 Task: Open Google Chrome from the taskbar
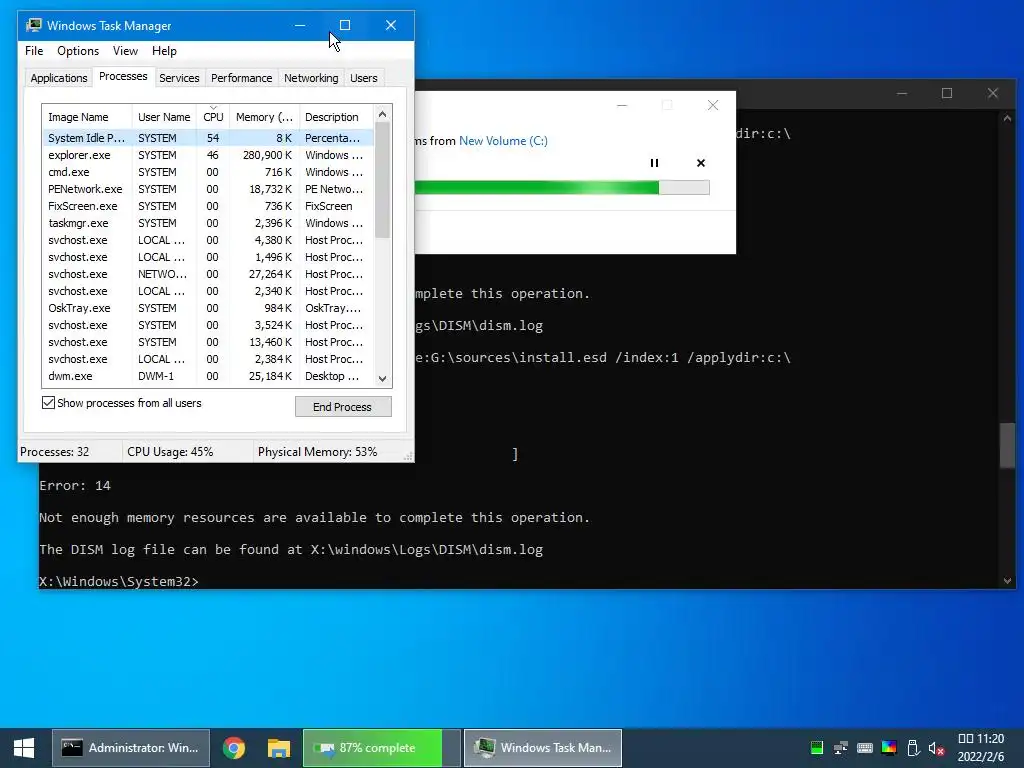[234, 748]
